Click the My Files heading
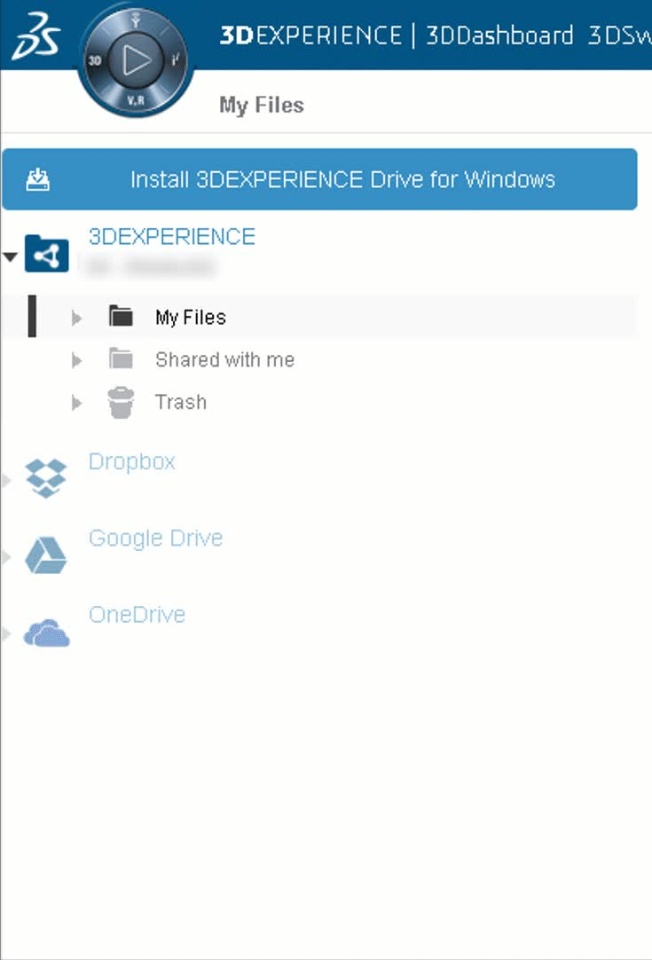This screenshot has height=960, width=652. (261, 105)
